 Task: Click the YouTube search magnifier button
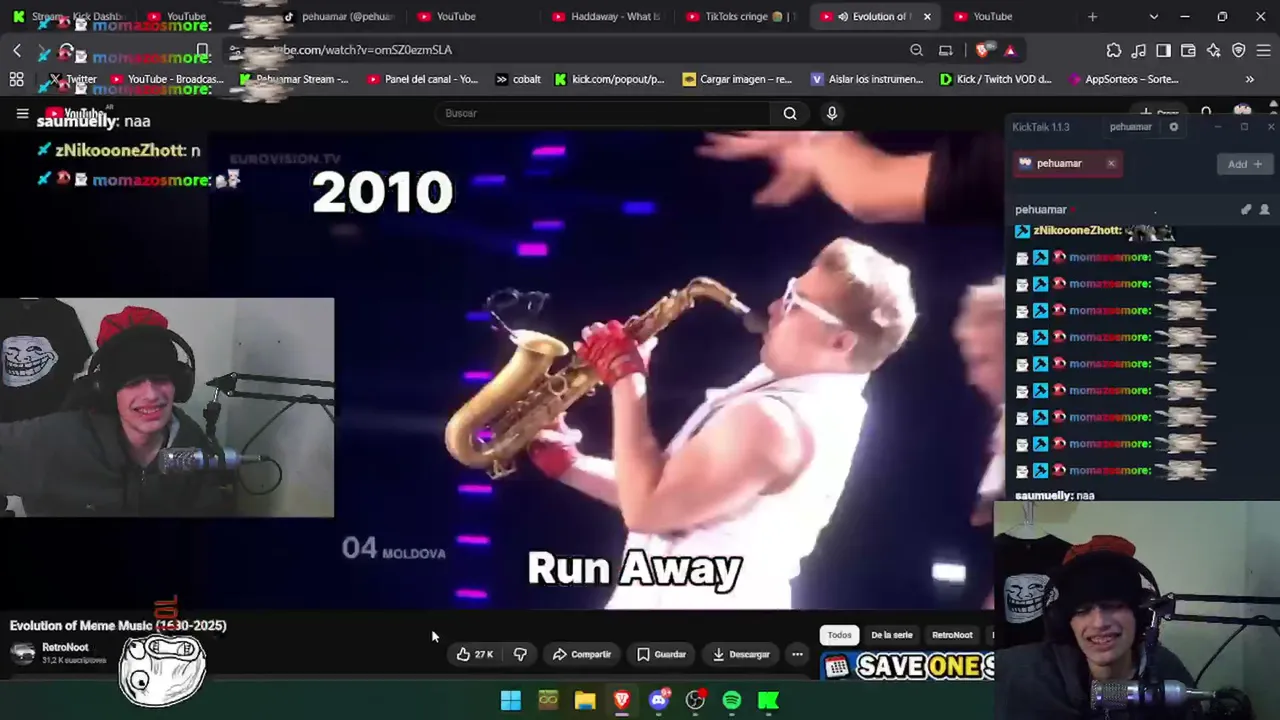coord(790,113)
